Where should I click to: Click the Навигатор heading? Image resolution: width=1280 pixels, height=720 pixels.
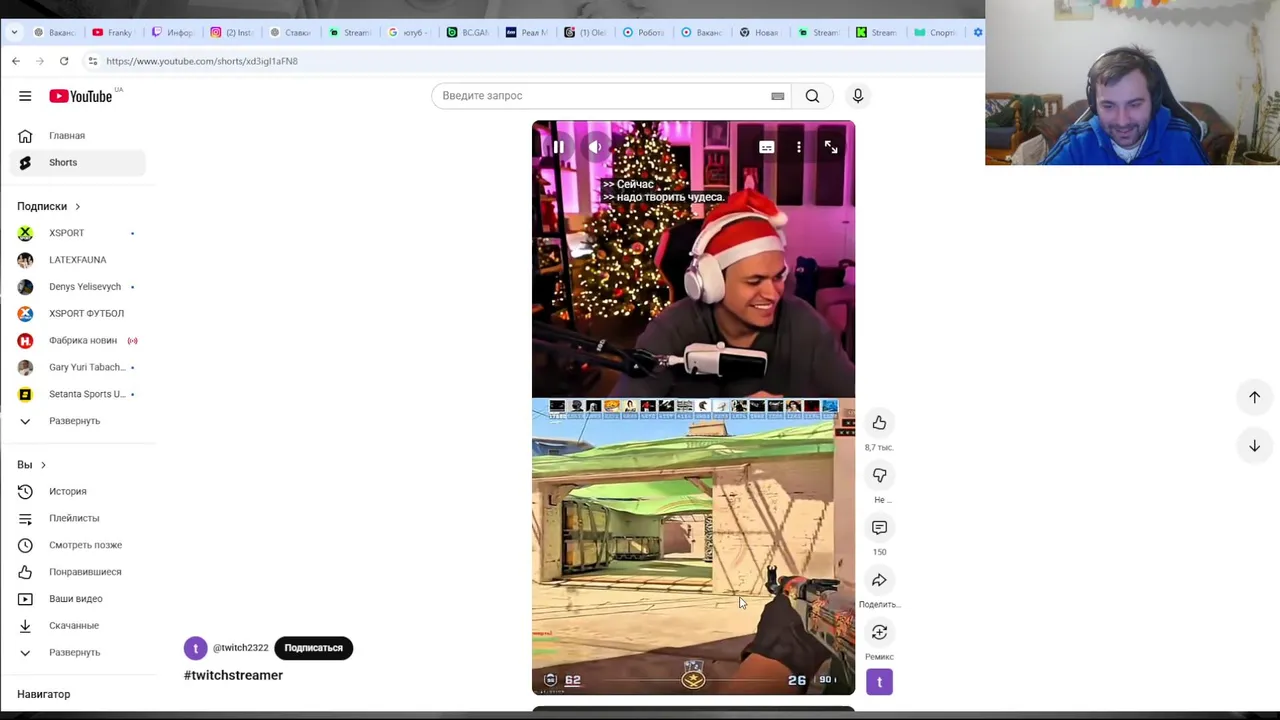44,694
